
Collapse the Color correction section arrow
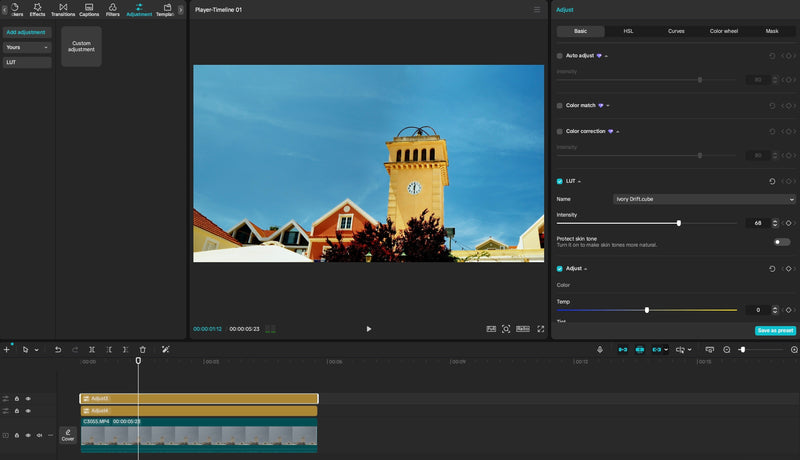tap(617, 132)
